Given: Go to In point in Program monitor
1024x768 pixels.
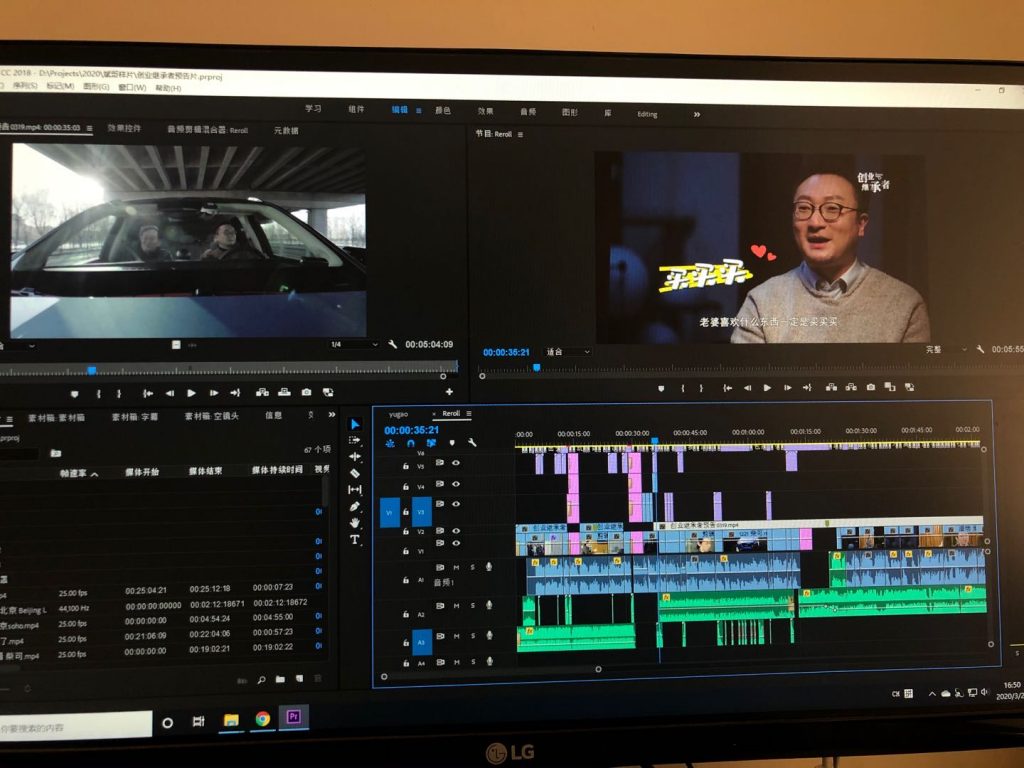Looking at the screenshot, I should [x=728, y=388].
